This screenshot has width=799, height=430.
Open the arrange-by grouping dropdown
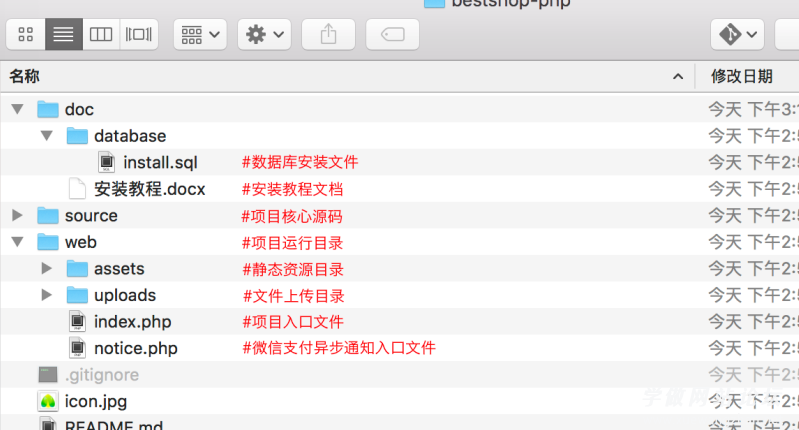pos(200,34)
